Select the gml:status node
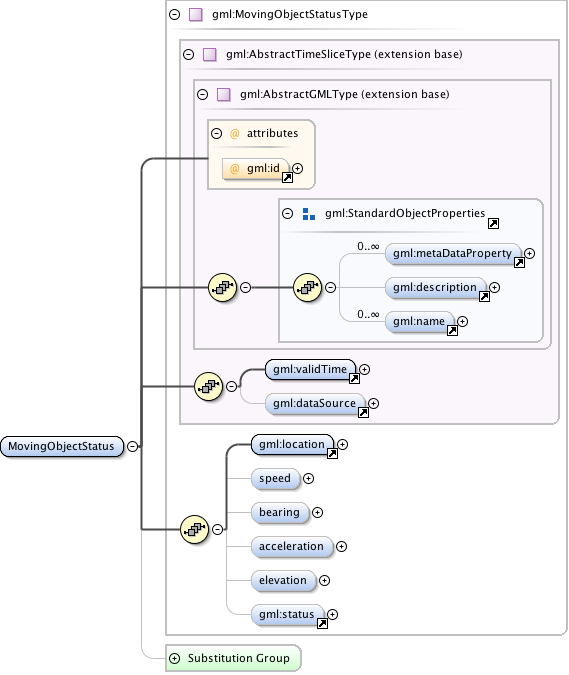 pyautogui.click(x=287, y=614)
